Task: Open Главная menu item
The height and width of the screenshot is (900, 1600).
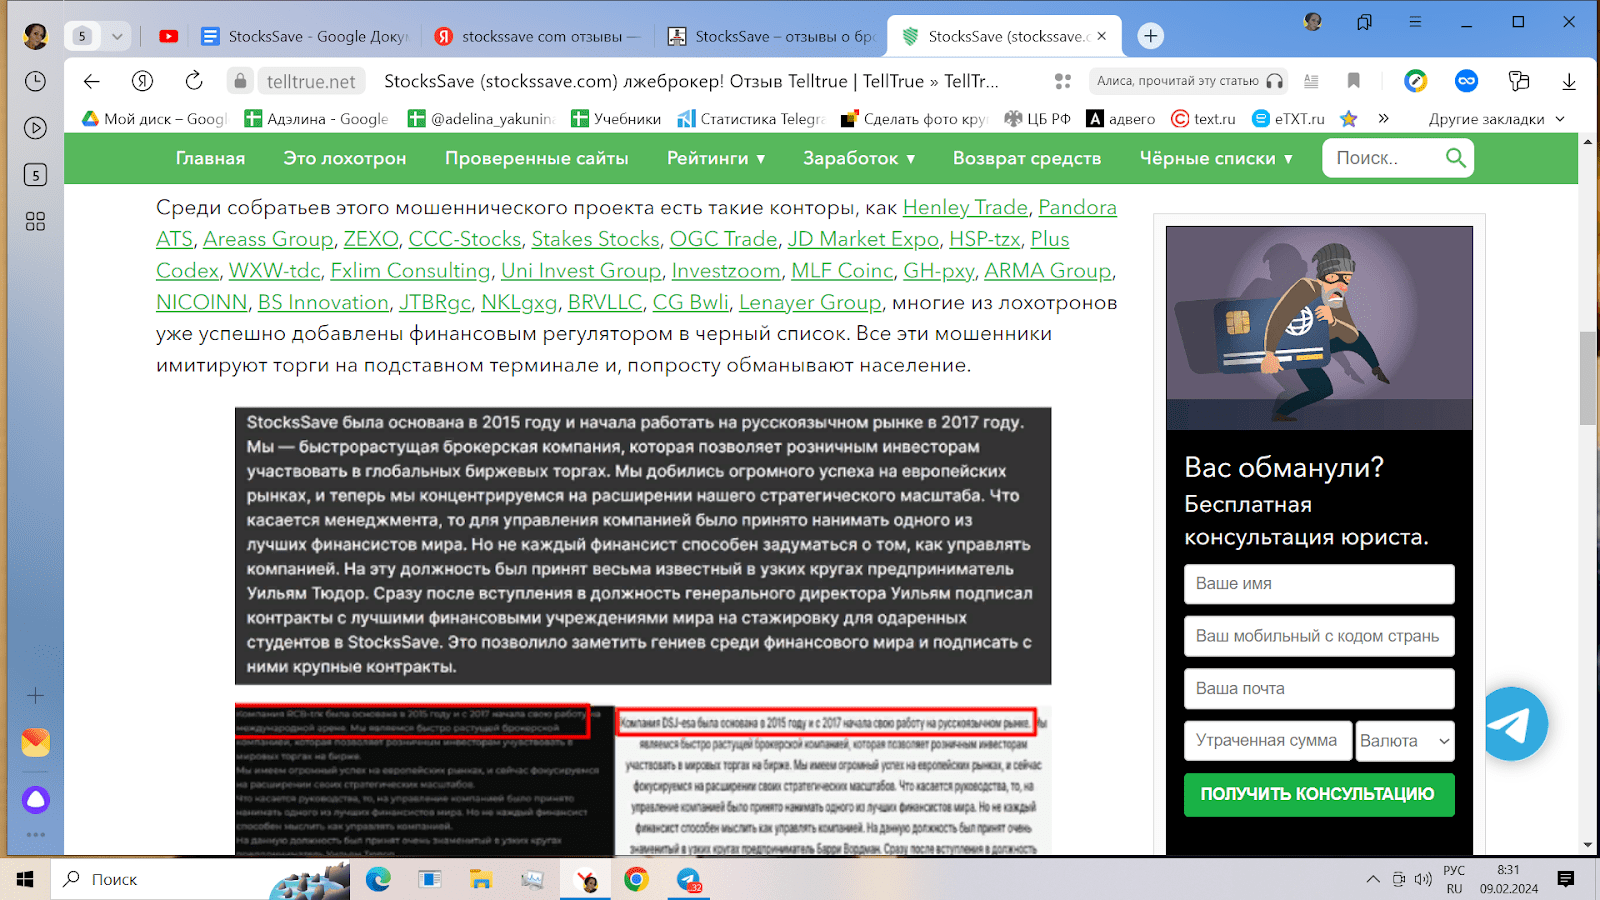Action: pos(210,158)
